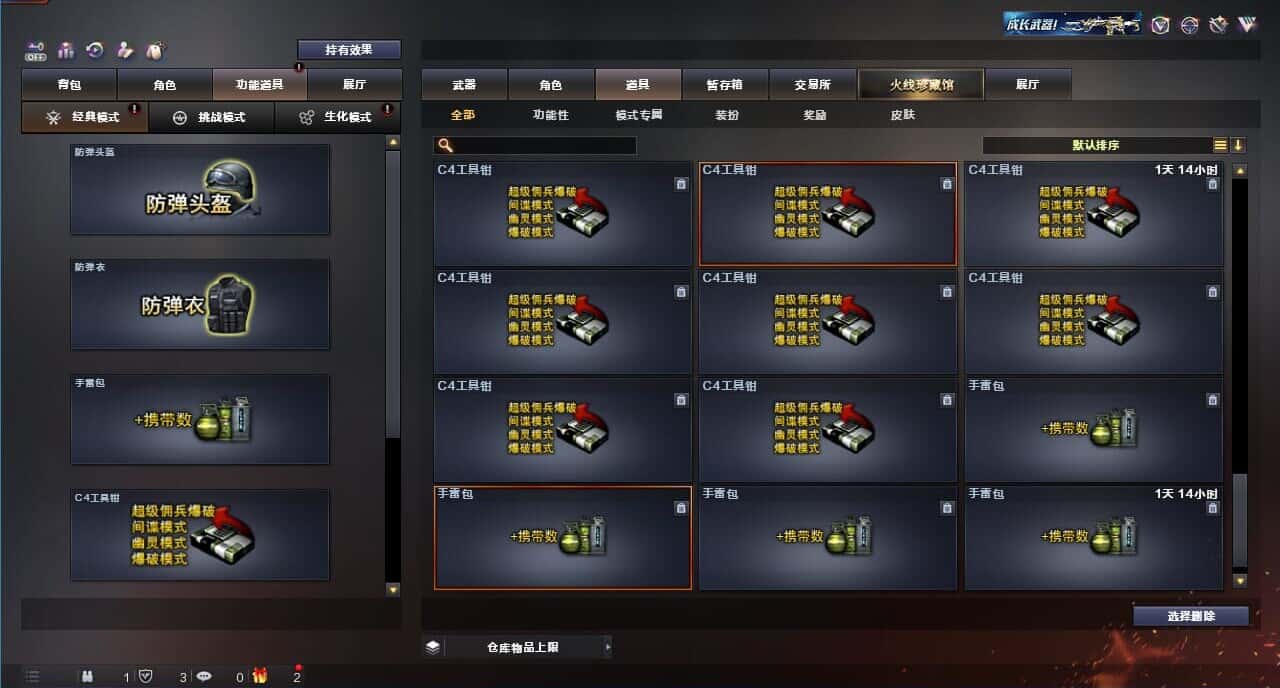Click the 持有效果 button

pyautogui.click(x=349, y=49)
